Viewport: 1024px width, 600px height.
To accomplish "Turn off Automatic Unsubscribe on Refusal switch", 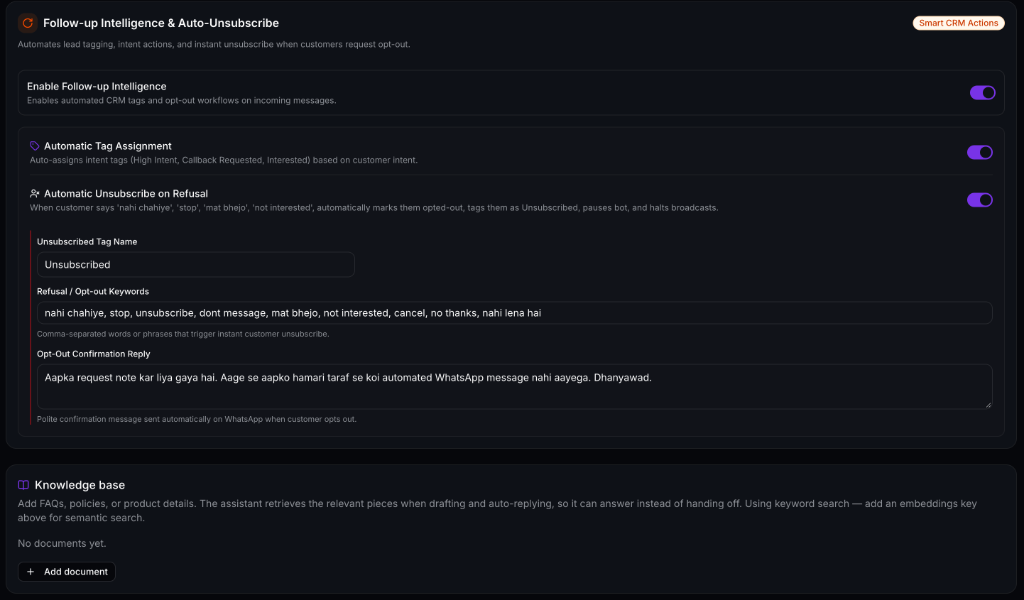I will click(980, 200).
